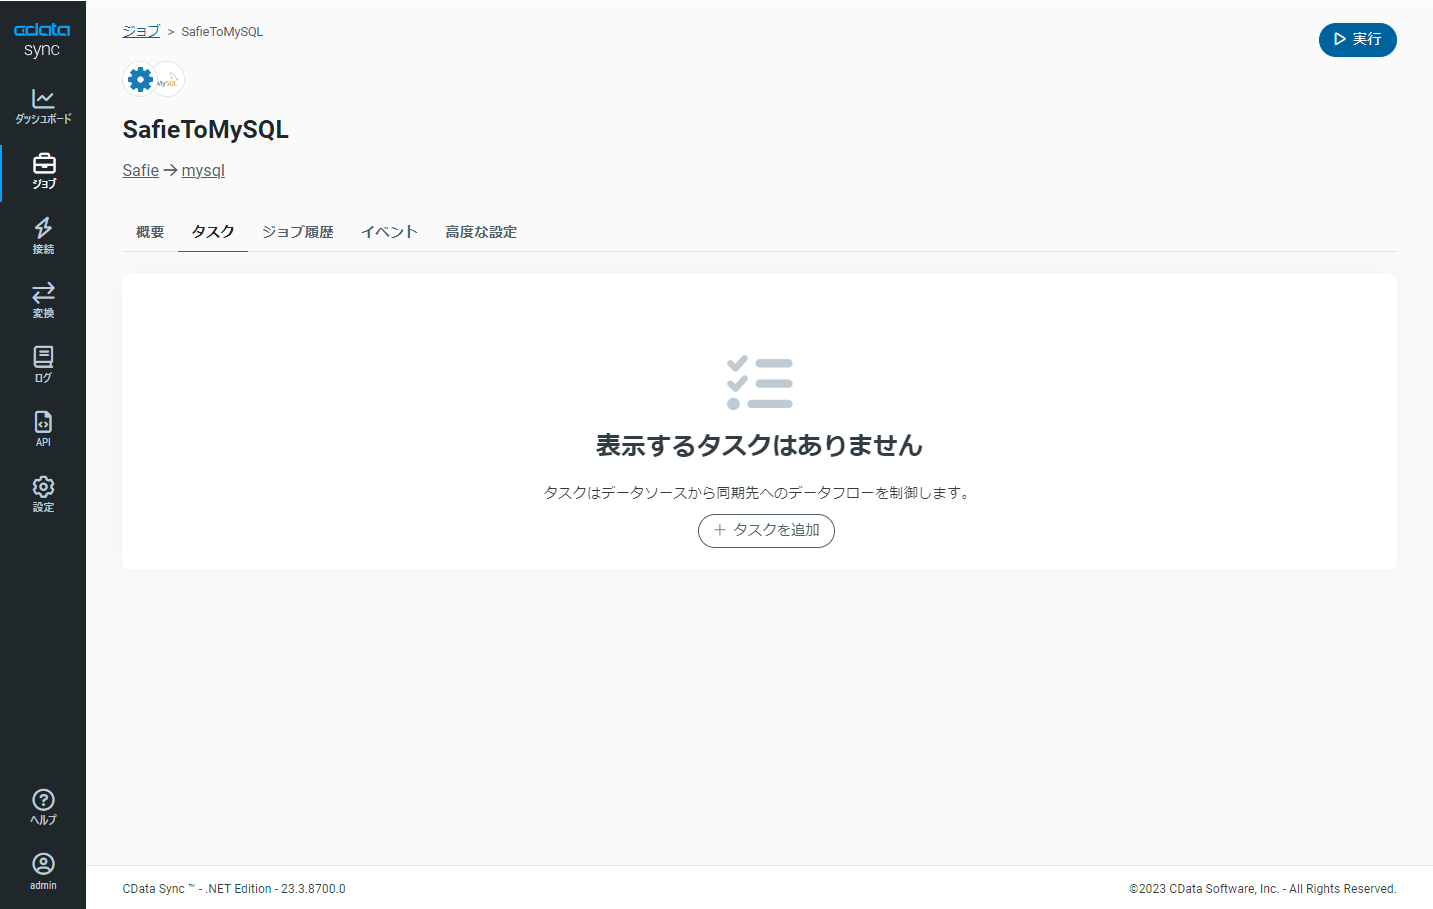Viewport: 1433px width, 909px height.
Task: Run the job with the 実行 button
Action: pyautogui.click(x=1357, y=40)
